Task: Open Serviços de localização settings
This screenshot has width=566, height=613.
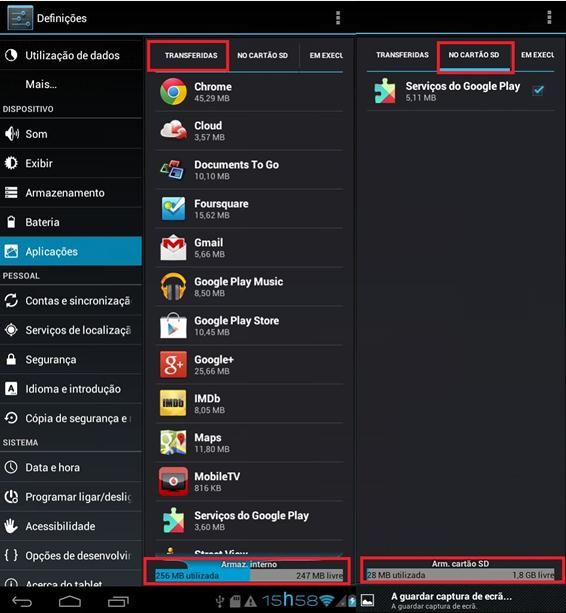Action: coord(71,330)
